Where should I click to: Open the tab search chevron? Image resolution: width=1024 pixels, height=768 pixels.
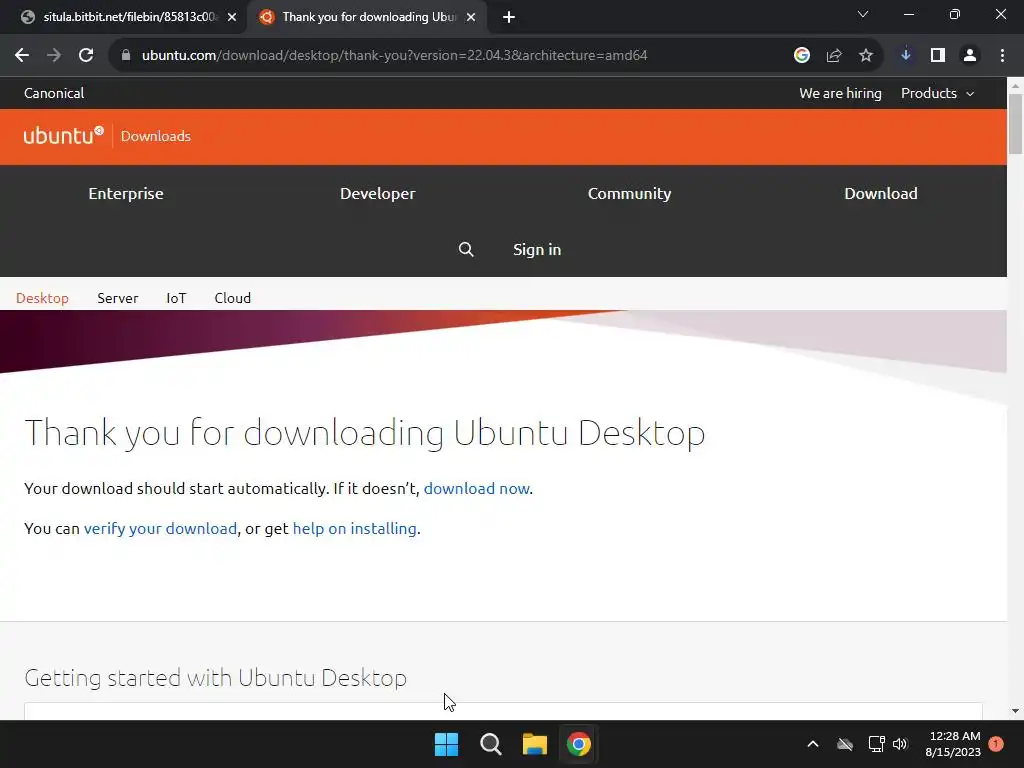coord(863,14)
